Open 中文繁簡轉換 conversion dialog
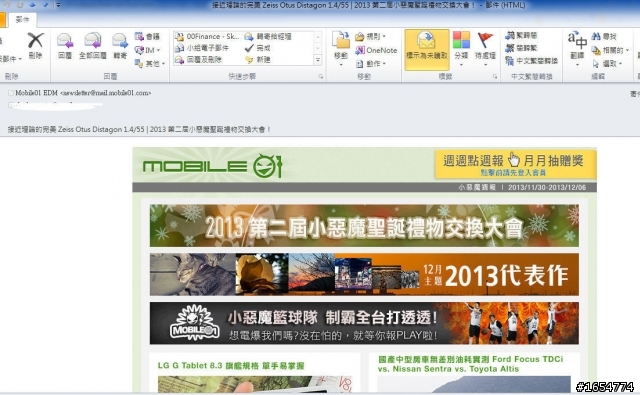 tap(531, 61)
